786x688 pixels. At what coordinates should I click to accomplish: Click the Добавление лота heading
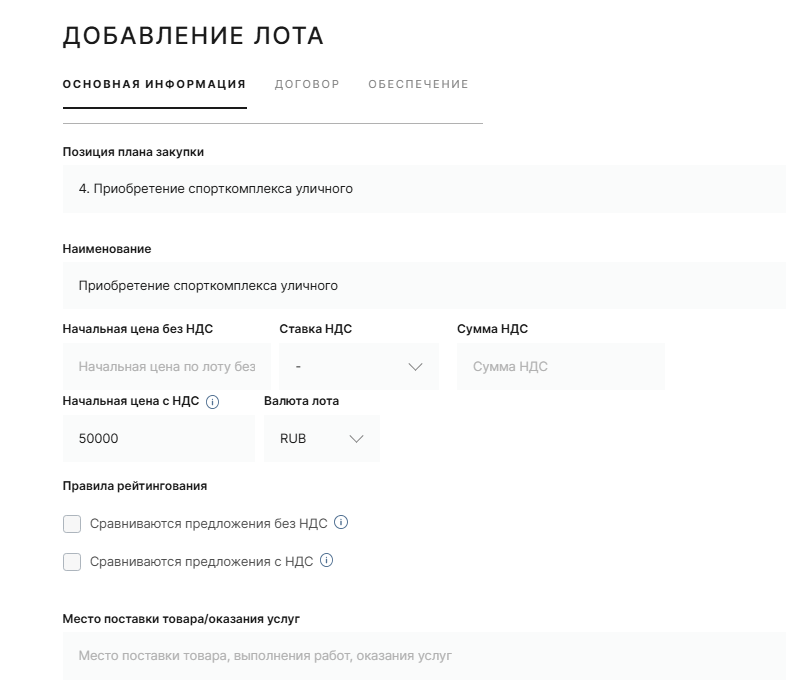[193, 36]
